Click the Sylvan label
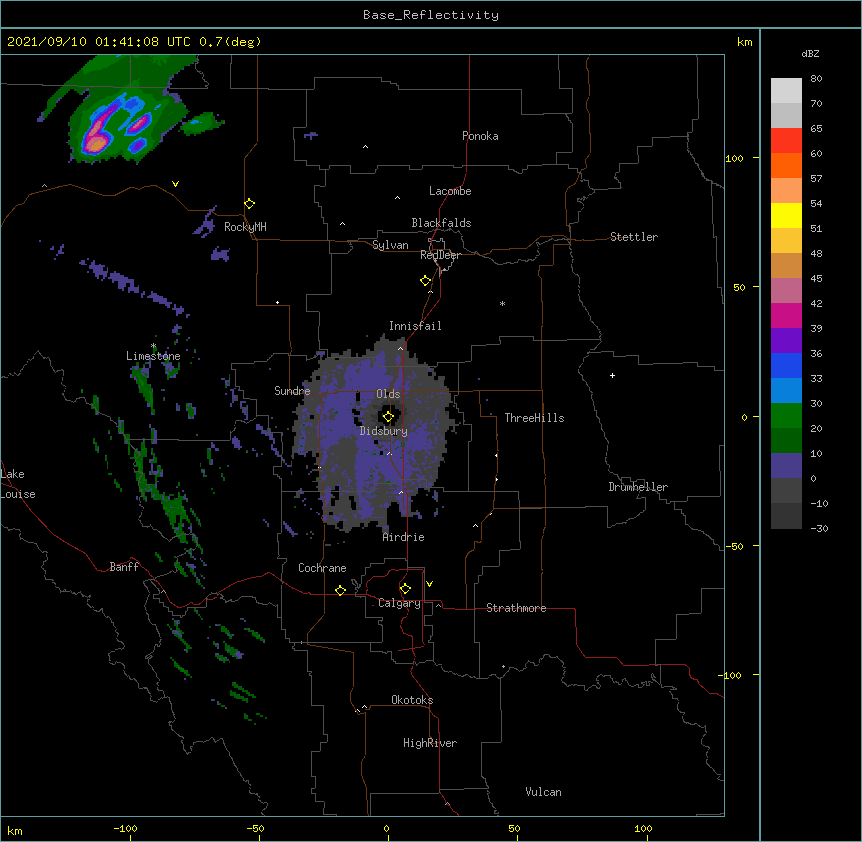 click(x=390, y=245)
